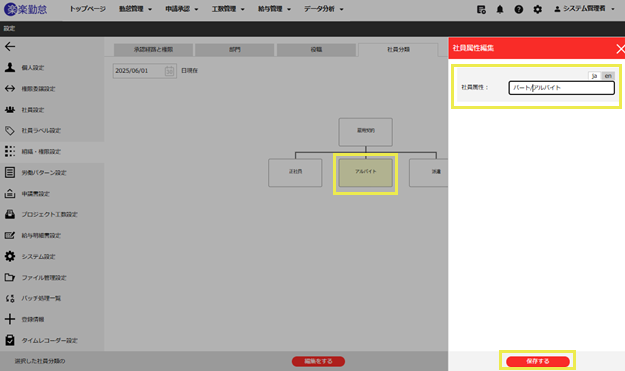The width and height of the screenshot is (625, 371).
Task: Click the 申請費設定 icon
Action: point(10,194)
